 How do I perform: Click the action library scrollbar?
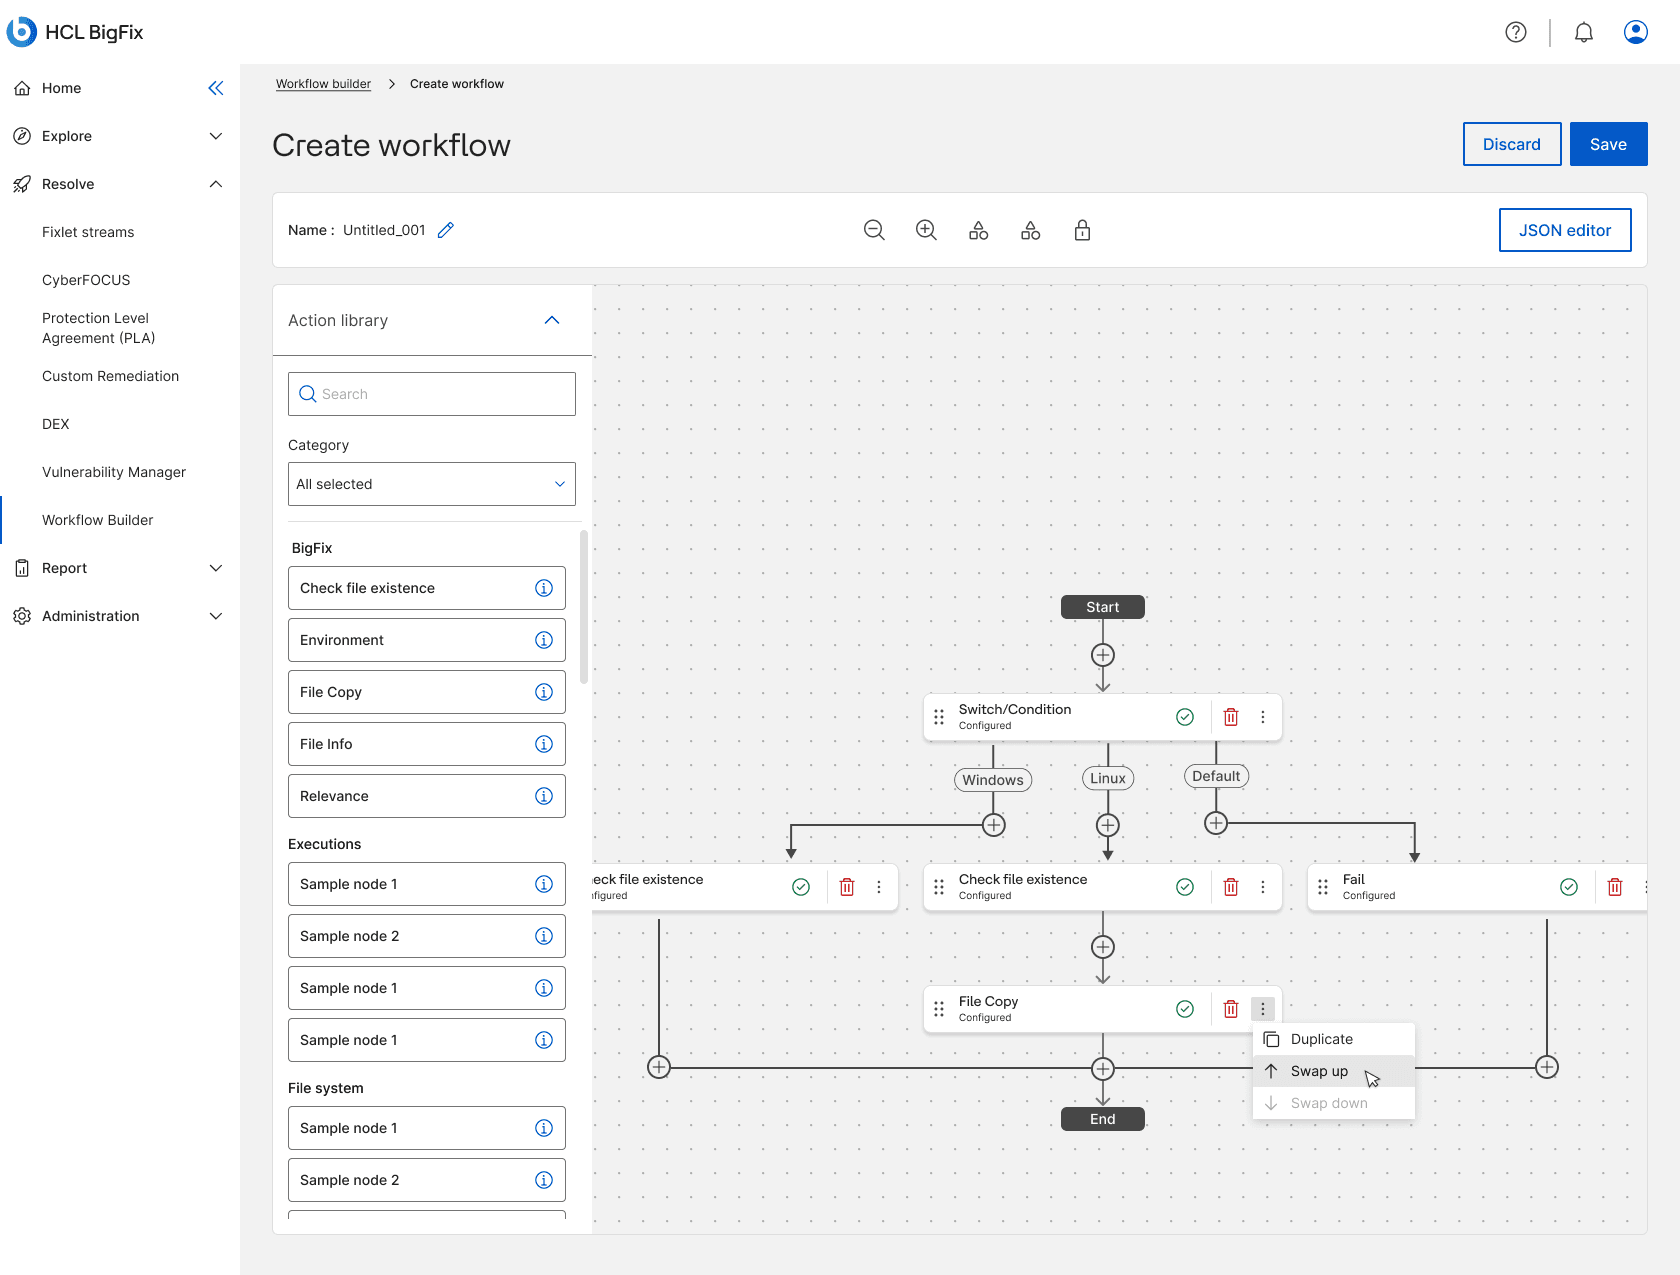click(x=584, y=607)
